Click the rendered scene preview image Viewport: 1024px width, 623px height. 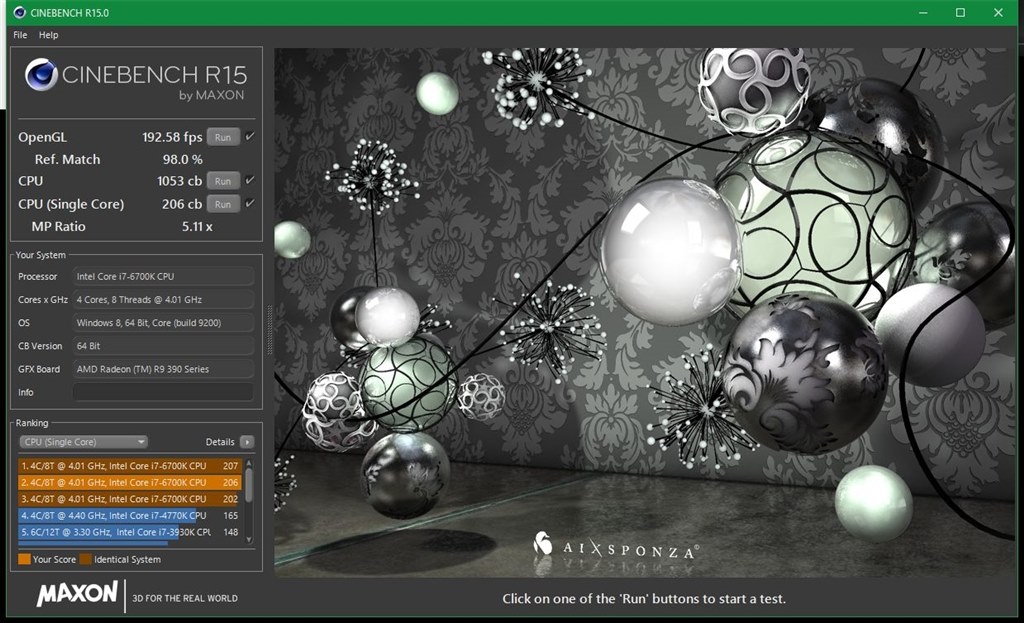[645, 312]
